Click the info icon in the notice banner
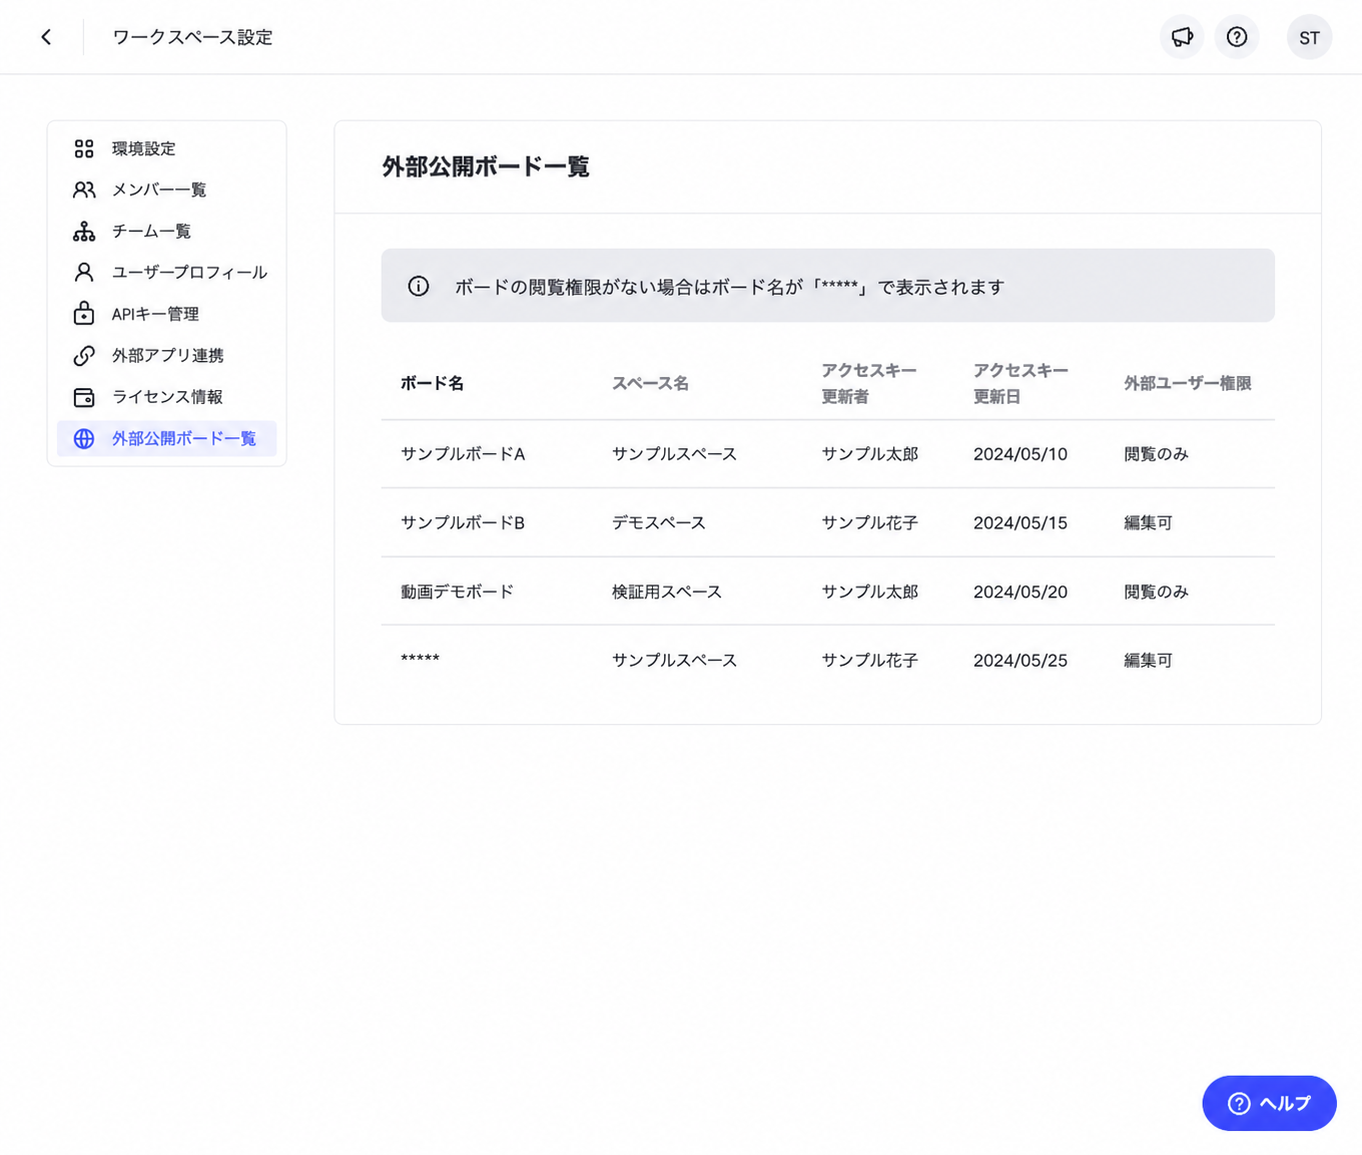 pyautogui.click(x=418, y=286)
